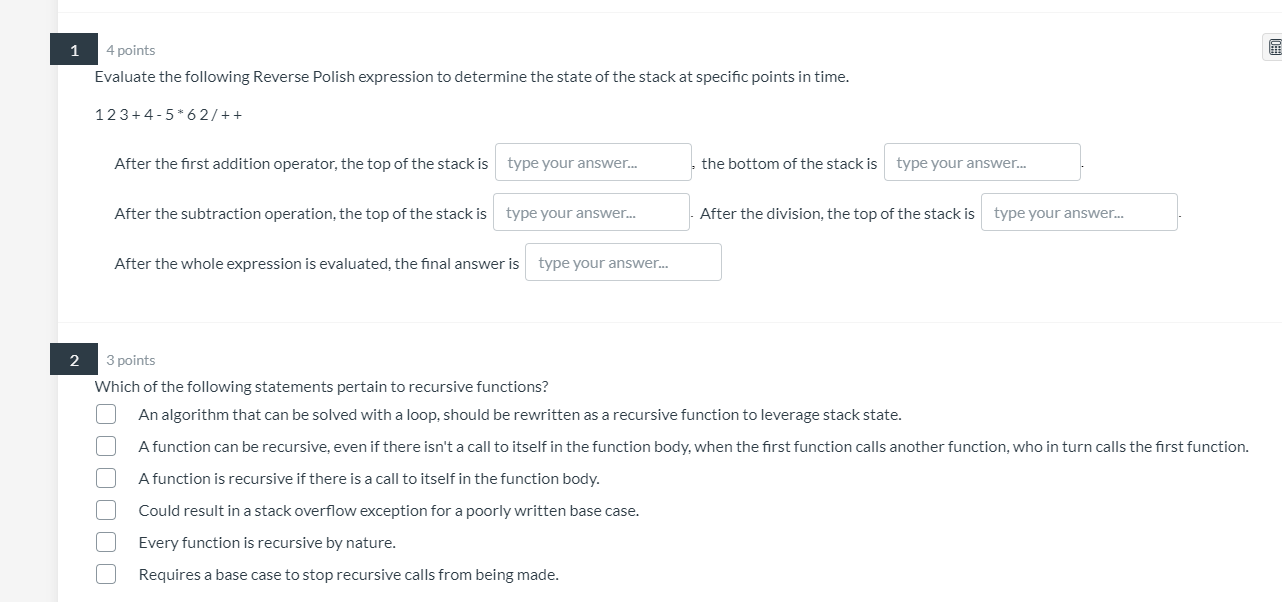Click the '3 points' label of question 2
Screen dimensions: 1282x602
pos(131,360)
